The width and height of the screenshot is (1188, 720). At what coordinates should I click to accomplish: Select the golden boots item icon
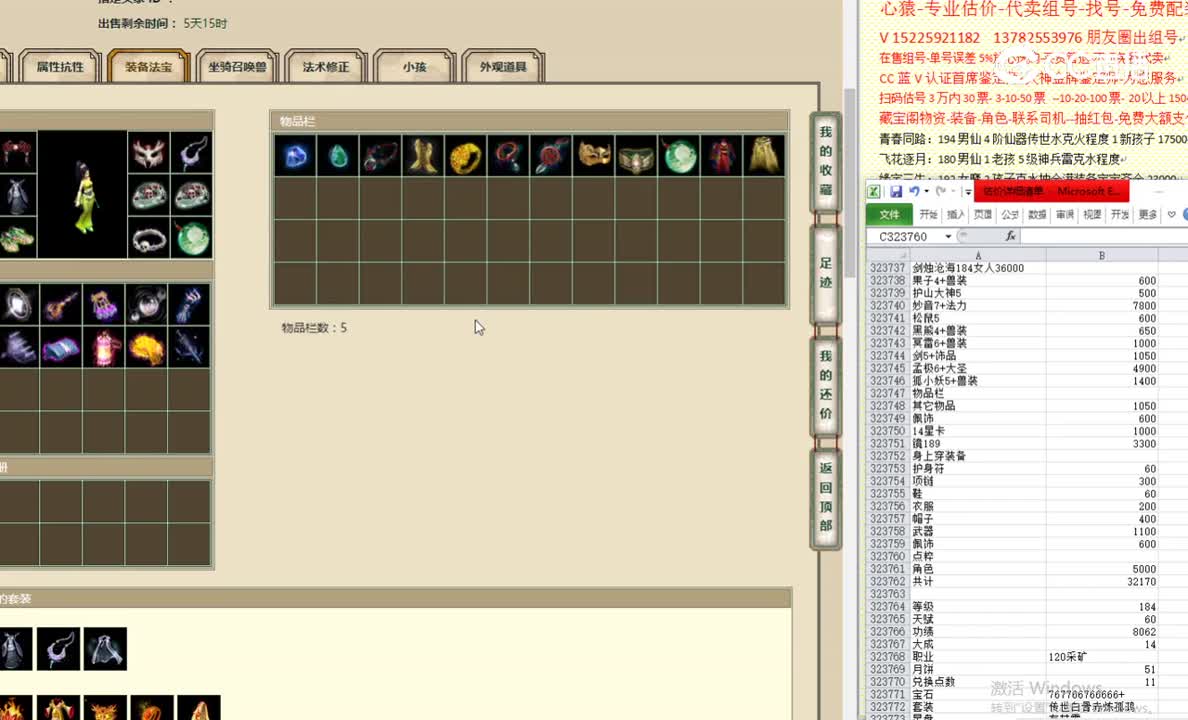[422, 158]
